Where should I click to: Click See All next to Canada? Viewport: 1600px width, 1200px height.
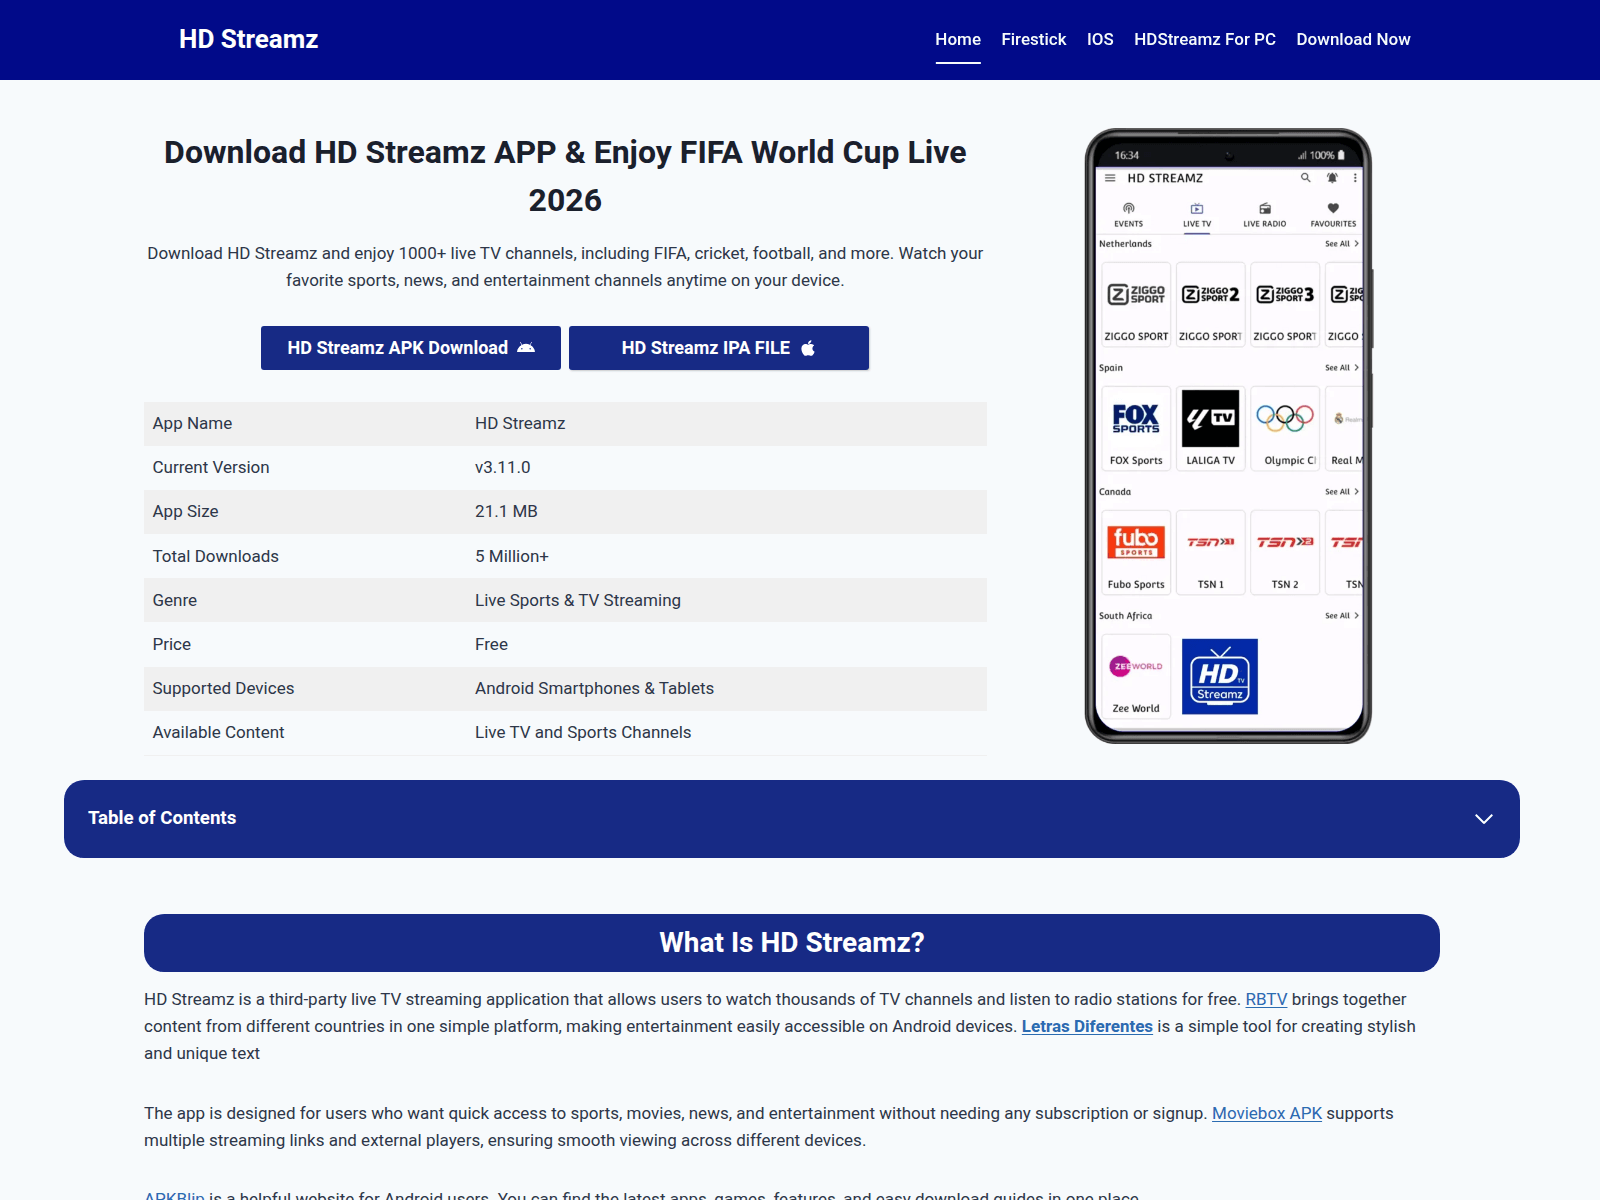(x=1342, y=492)
